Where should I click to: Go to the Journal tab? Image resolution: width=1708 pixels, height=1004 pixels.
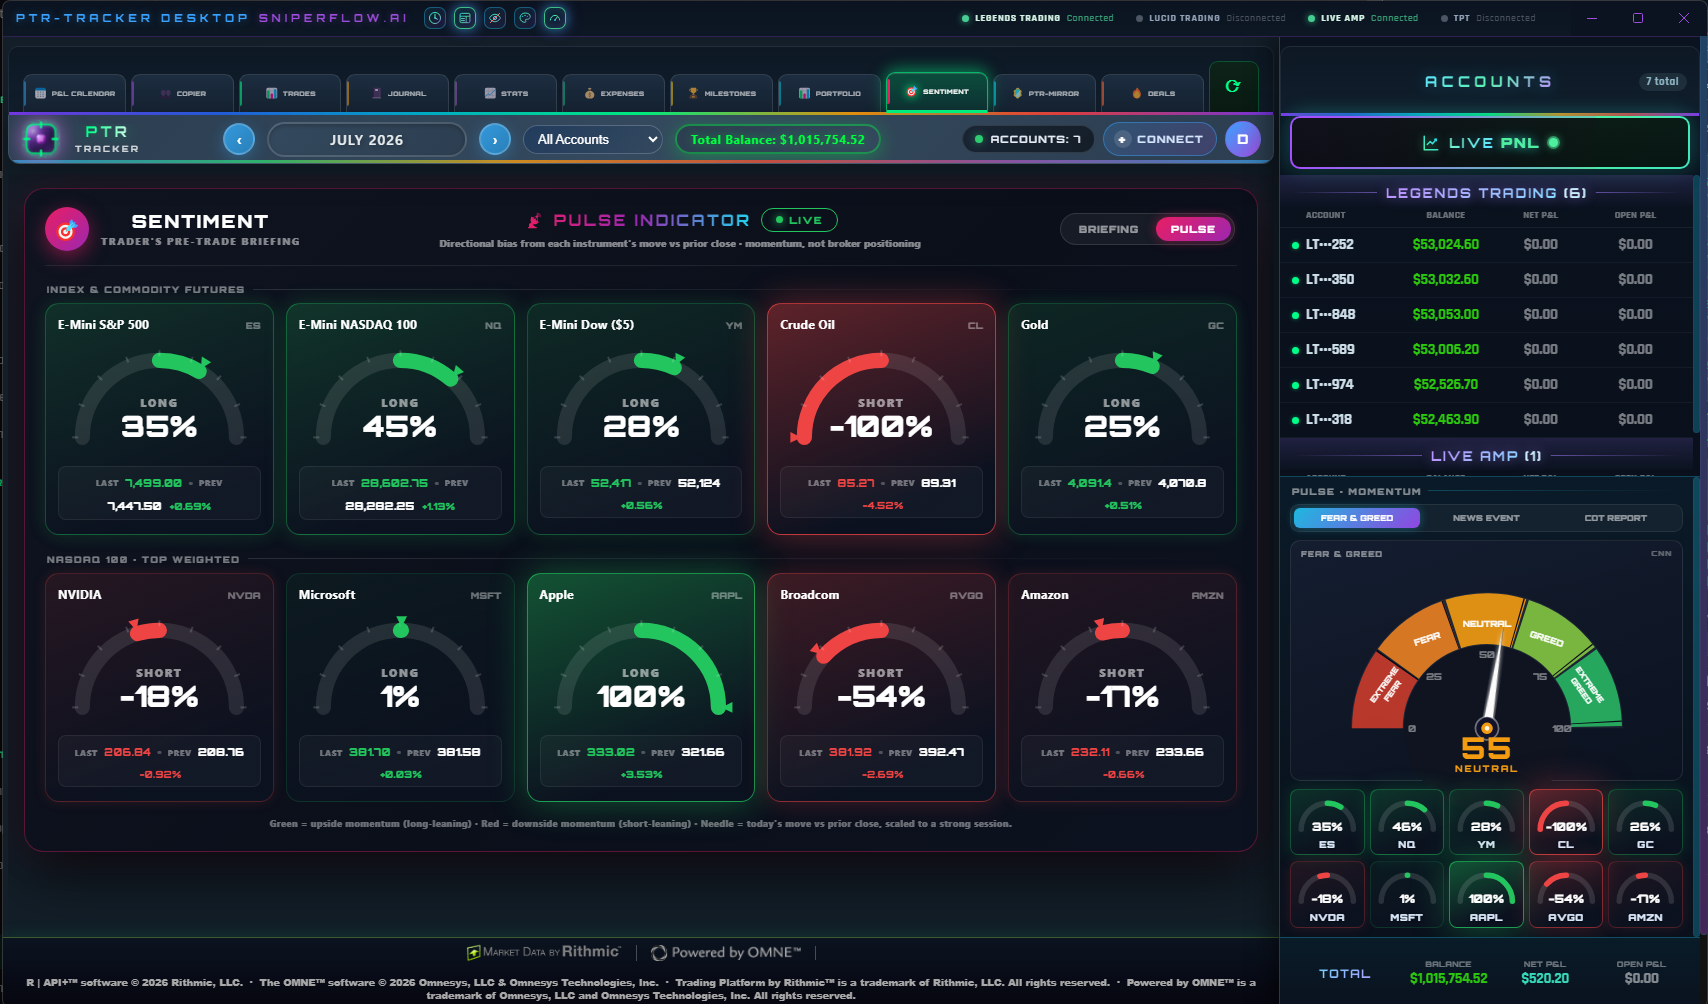tap(399, 93)
